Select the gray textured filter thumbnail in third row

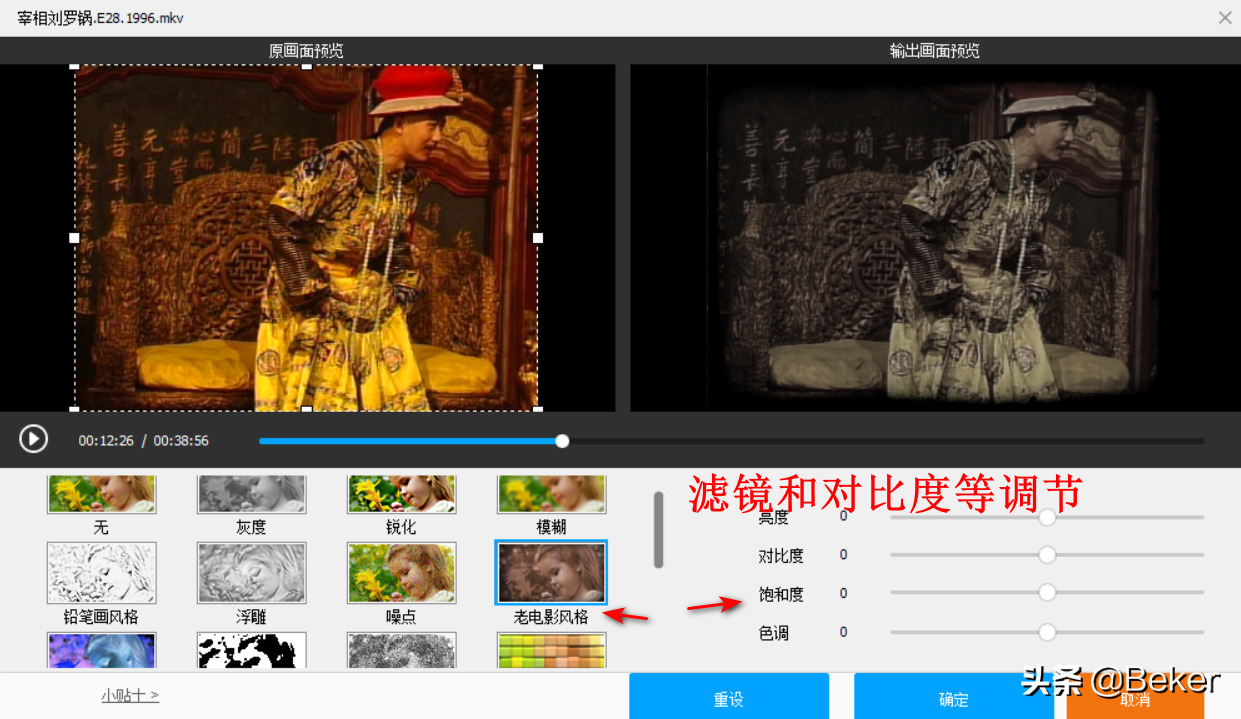coord(401,651)
